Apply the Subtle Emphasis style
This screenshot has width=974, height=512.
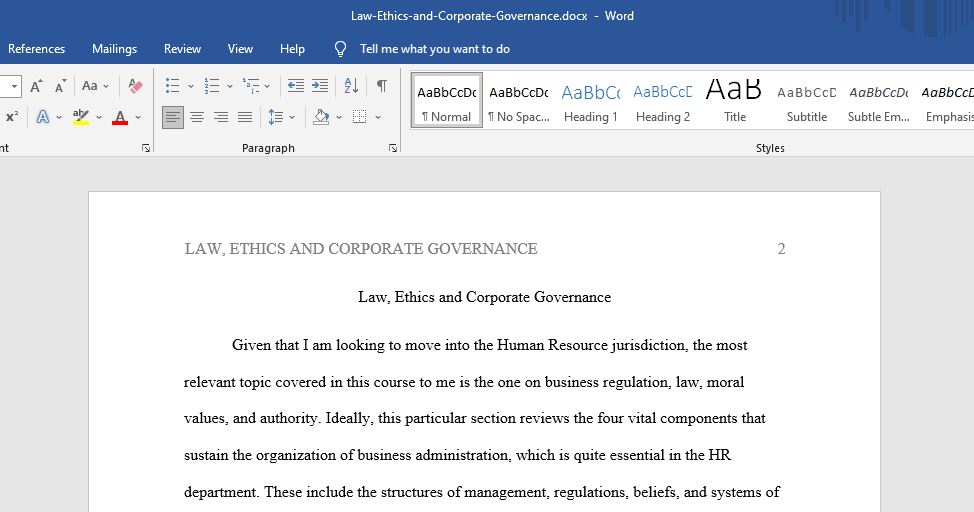[x=879, y=101]
